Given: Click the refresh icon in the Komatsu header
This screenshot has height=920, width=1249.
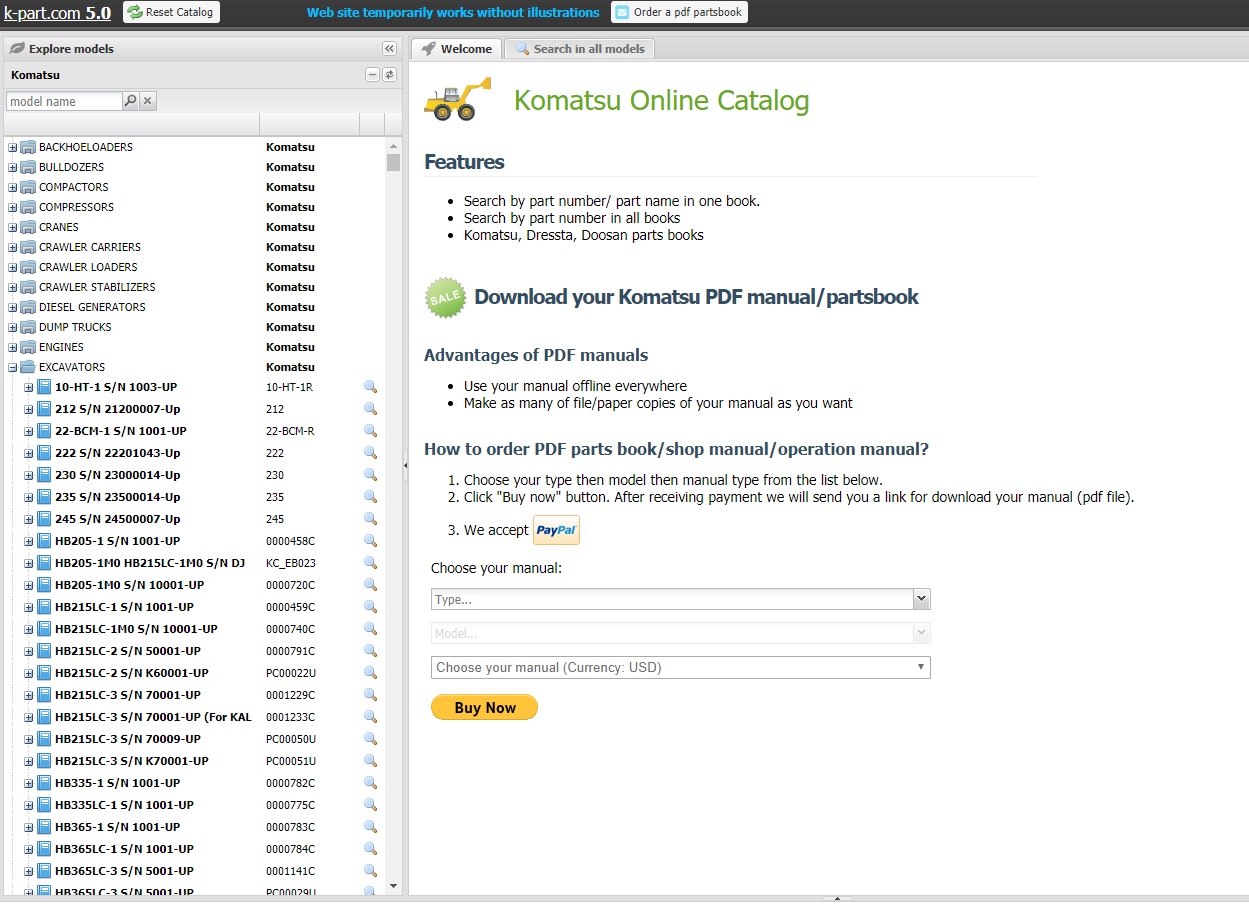Looking at the screenshot, I should pyautogui.click(x=389, y=75).
